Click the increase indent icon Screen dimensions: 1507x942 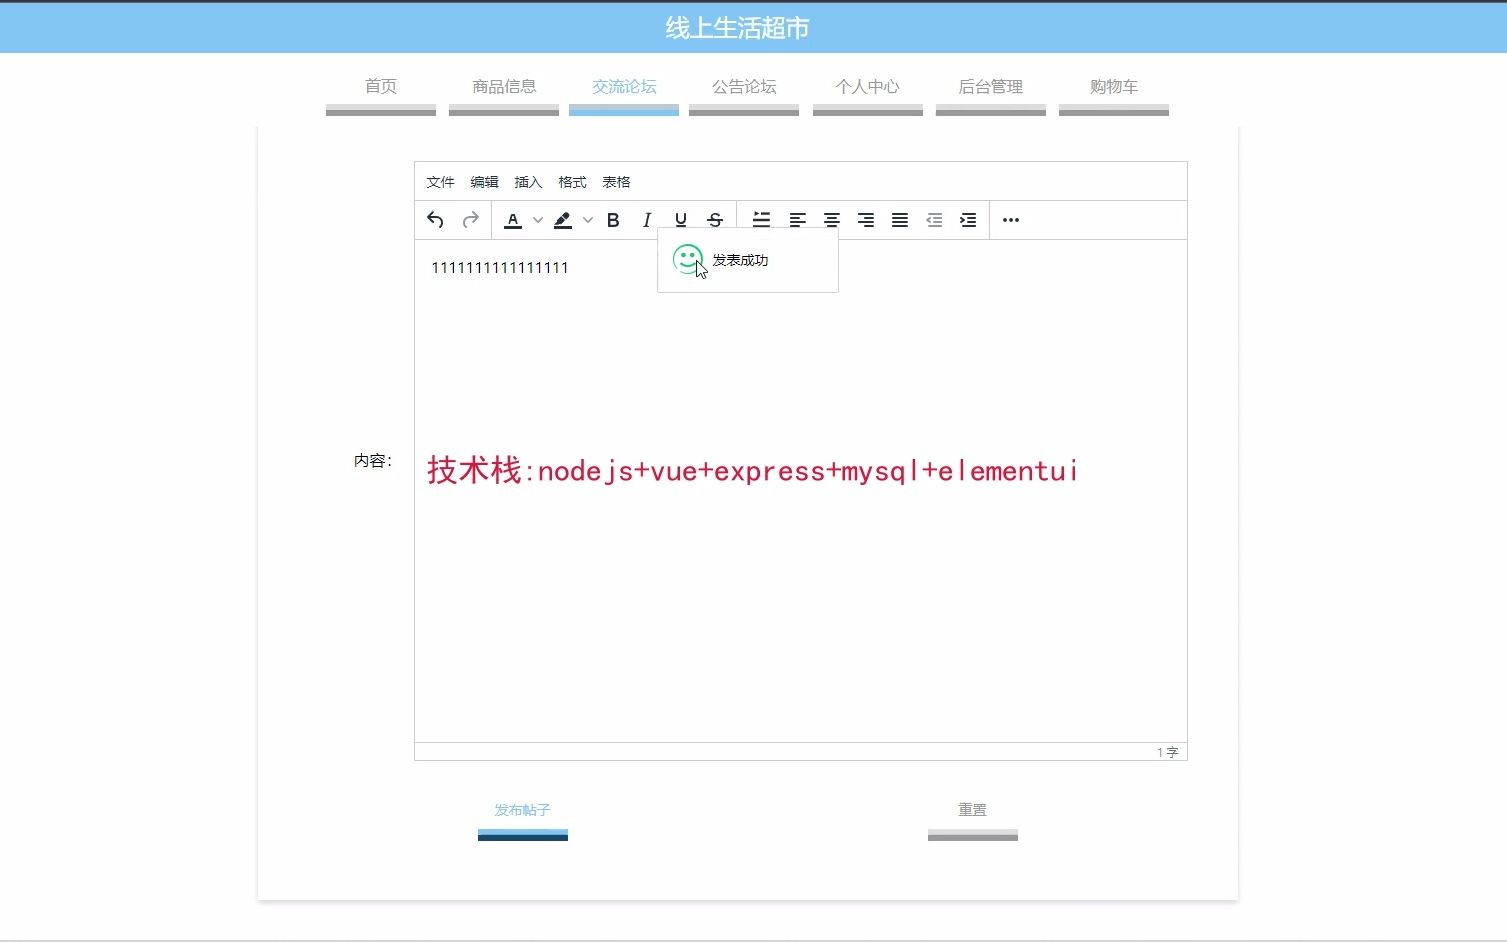tap(967, 219)
